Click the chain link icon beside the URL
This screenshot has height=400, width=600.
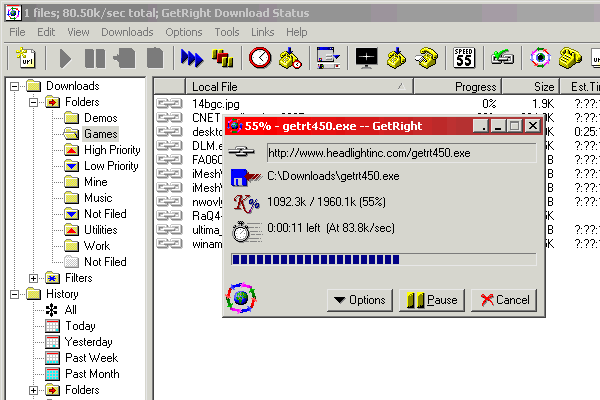point(241,152)
